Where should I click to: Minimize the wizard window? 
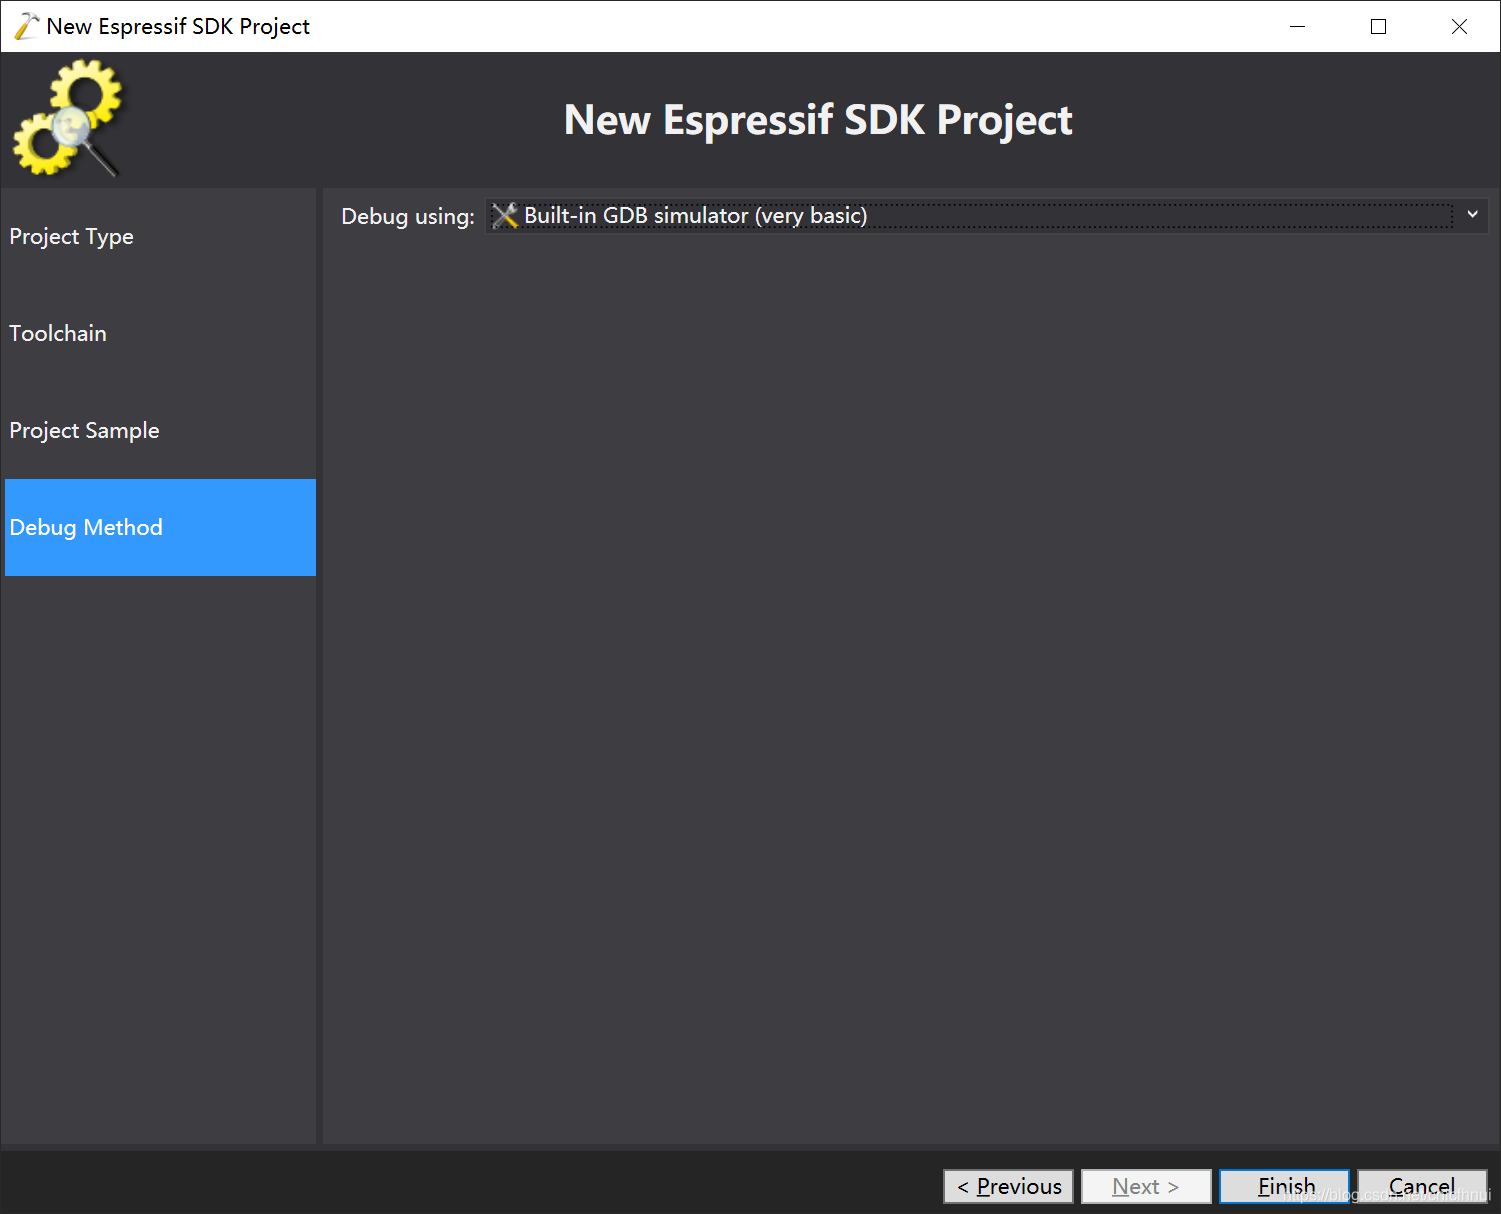coord(1297,26)
